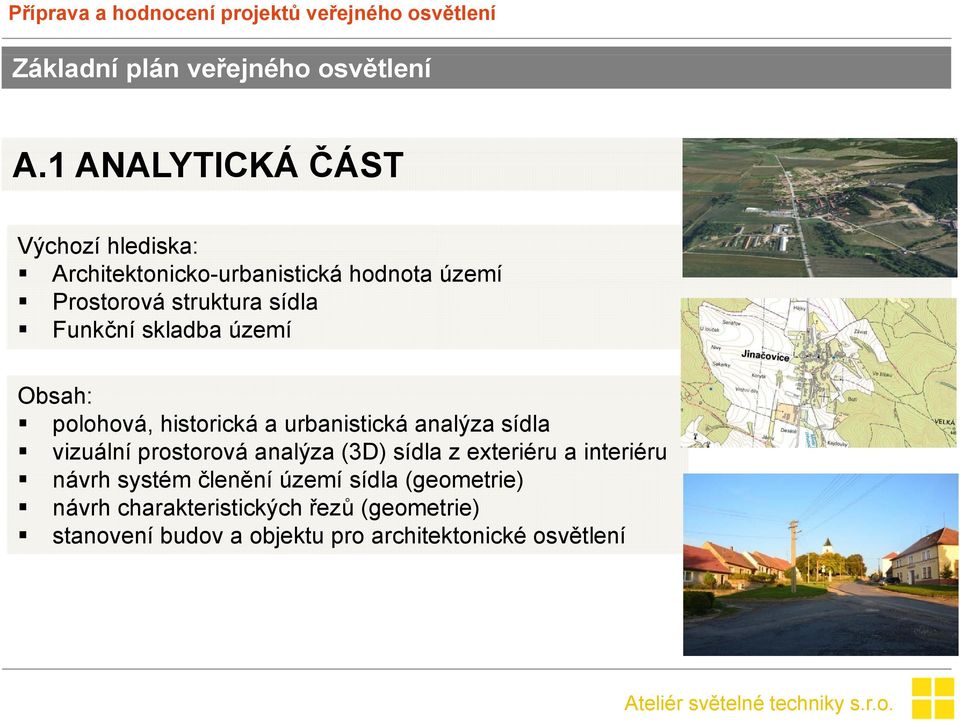Click the yellow squares logo icon
Viewport: 960px width, 722px height.
coord(932,698)
